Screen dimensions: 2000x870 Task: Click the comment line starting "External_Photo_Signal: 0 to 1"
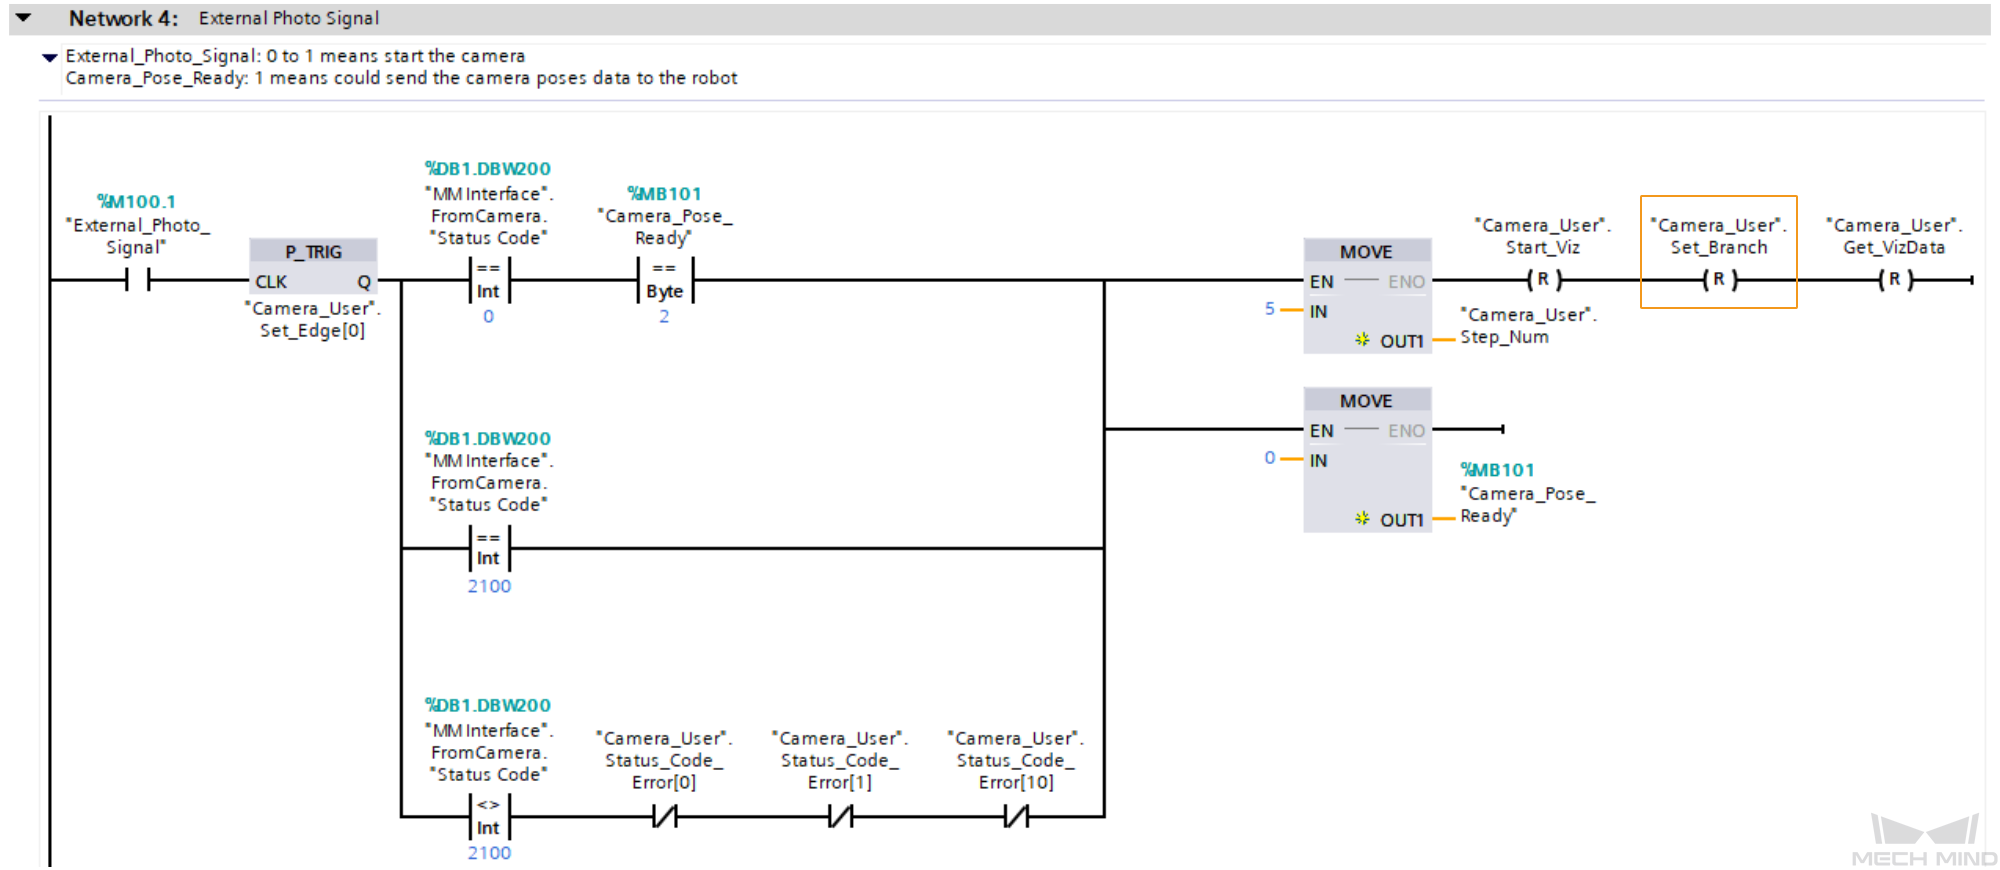click(x=295, y=56)
